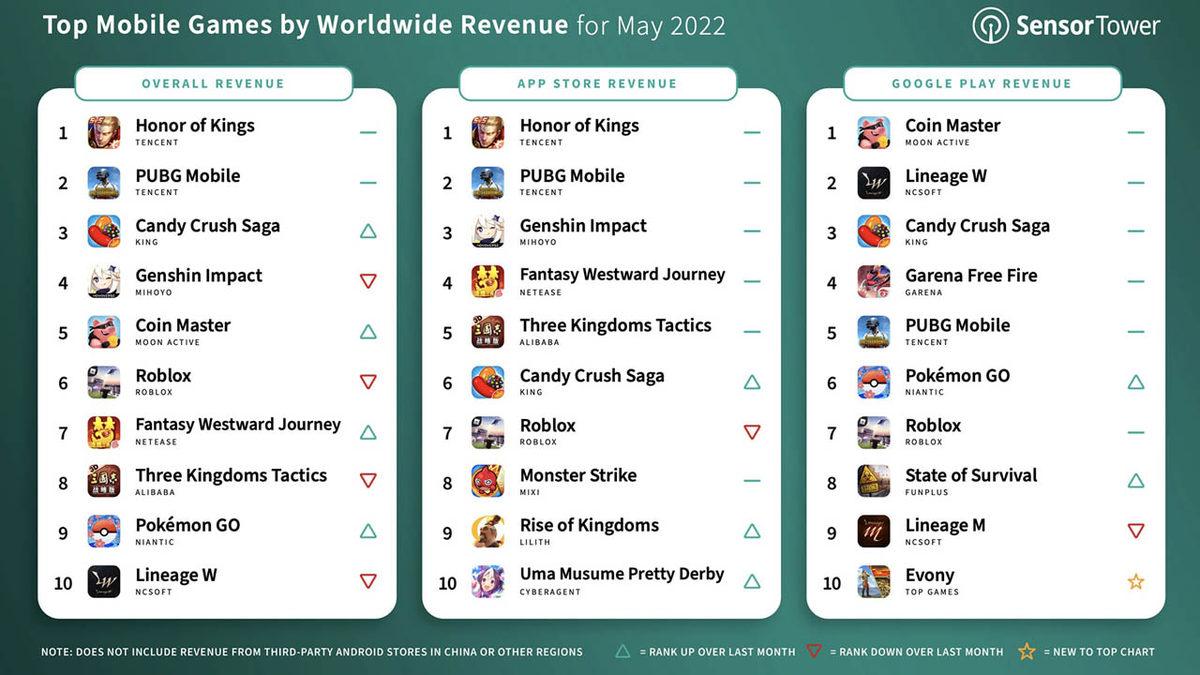1200x675 pixels.
Task: Click the red down arrow beside Lineage M
Action: click(1136, 531)
